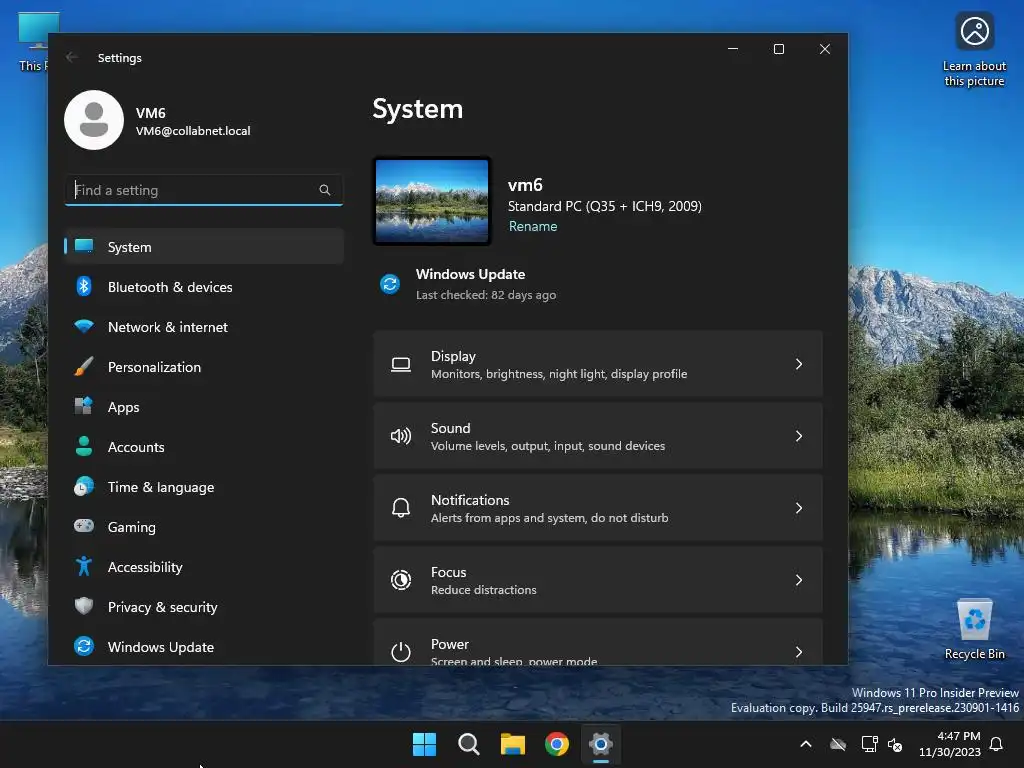1024x768 pixels.
Task: Open Network & internet settings
Action: (204, 327)
